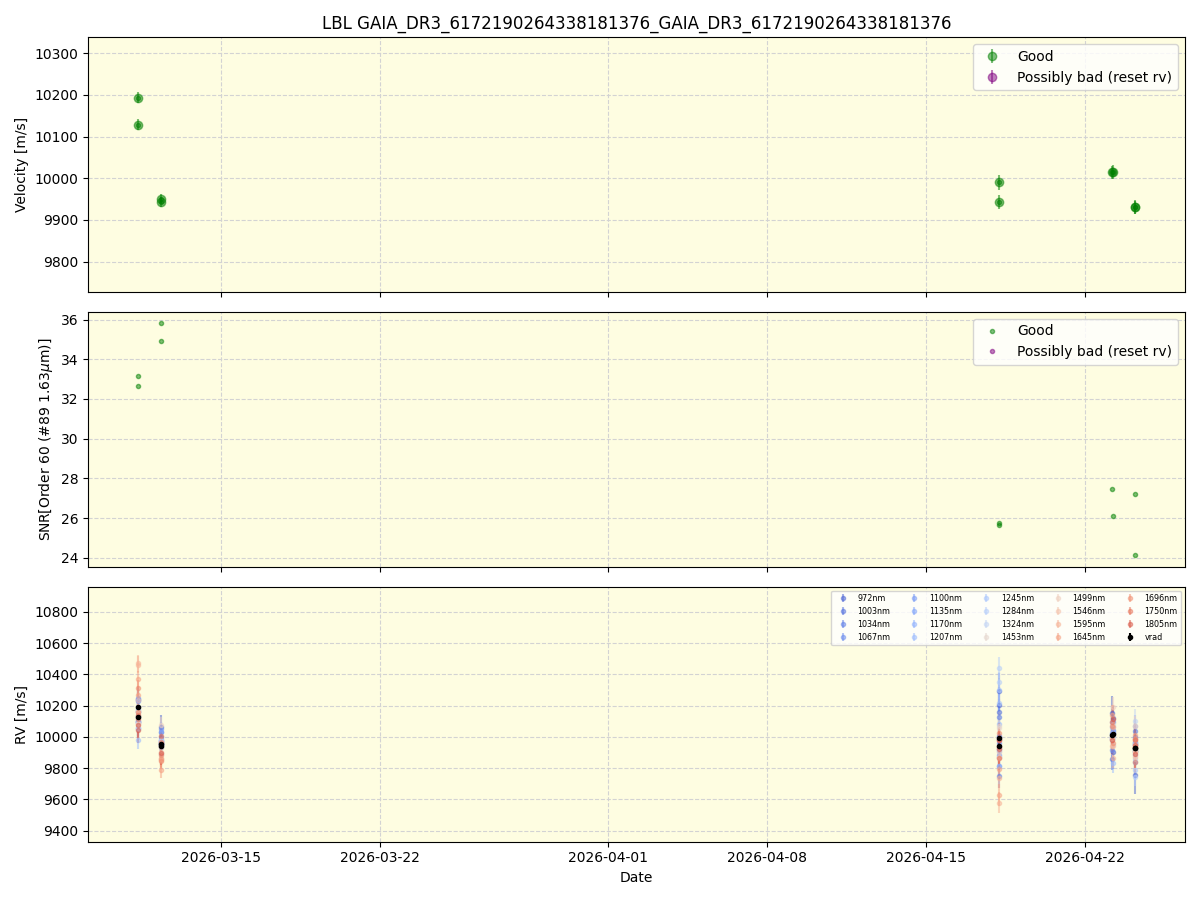Click the 2026-04-22 date tick label

click(x=1085, y=856)
